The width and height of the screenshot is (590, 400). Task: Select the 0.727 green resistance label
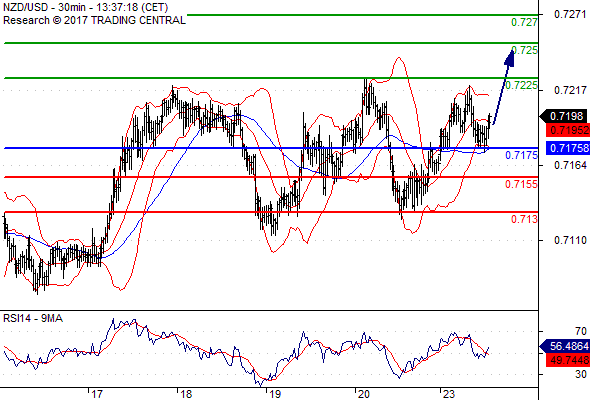click(524, 22)
